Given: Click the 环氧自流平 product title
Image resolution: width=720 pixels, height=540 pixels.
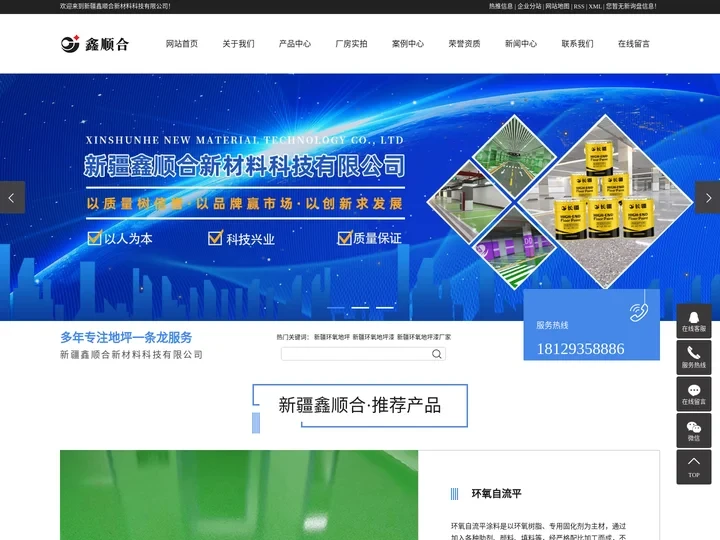Looking at the screenshot, I should point(496,494).
